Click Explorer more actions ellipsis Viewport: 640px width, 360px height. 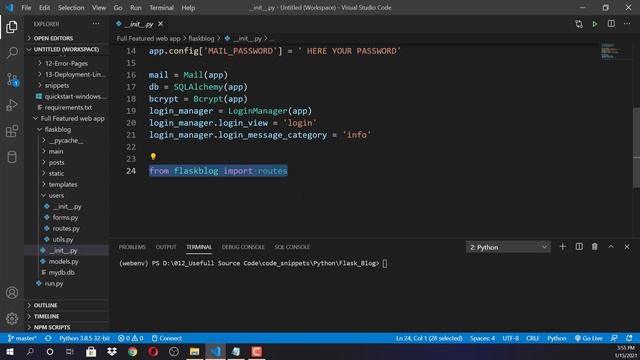tap(96, 24)
